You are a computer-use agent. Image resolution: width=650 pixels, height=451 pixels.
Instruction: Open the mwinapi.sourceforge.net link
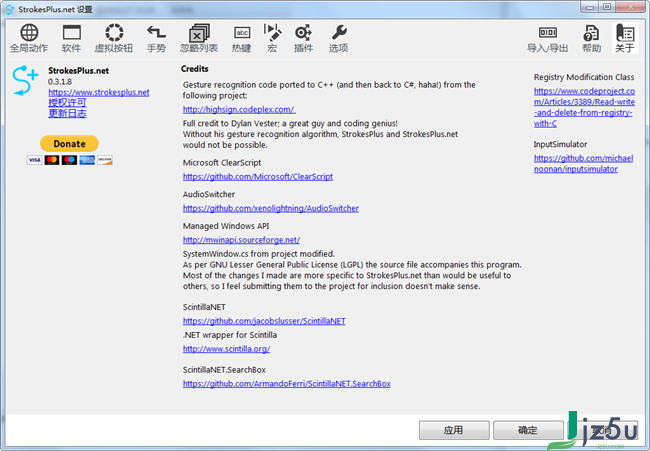point(241,240)
